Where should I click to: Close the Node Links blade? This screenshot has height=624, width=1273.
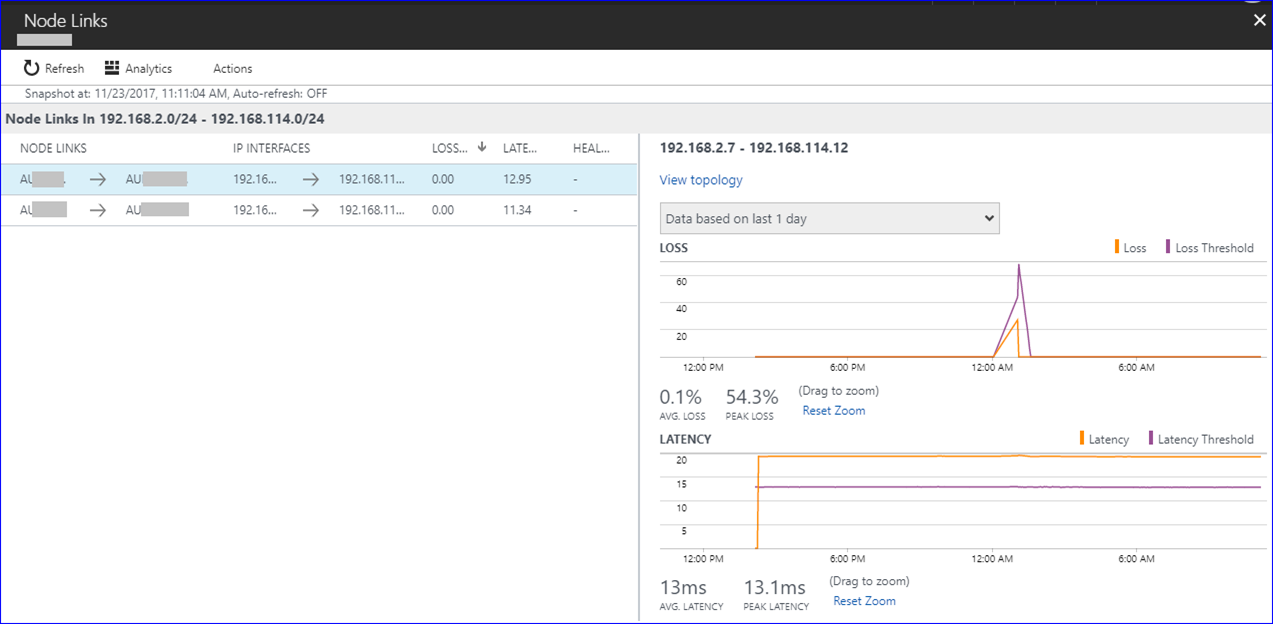coord(1259,20)
